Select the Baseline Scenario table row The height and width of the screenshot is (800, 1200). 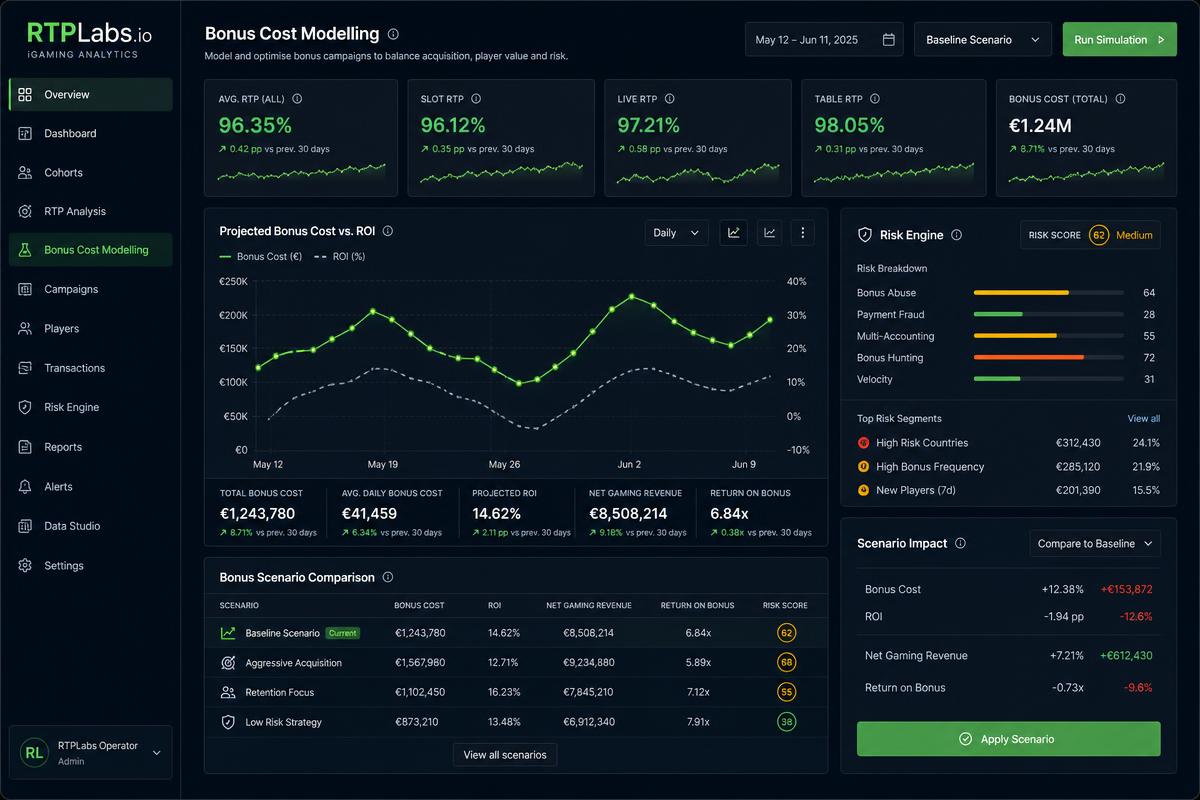pyautogui.click(x=516, y=633)
